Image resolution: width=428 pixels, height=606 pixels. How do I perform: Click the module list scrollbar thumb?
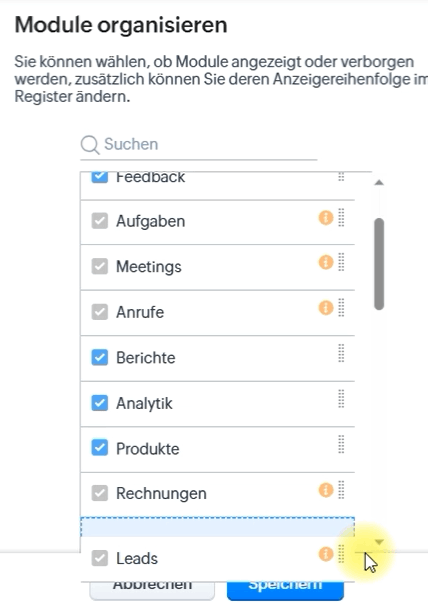[x=379, y=264]
